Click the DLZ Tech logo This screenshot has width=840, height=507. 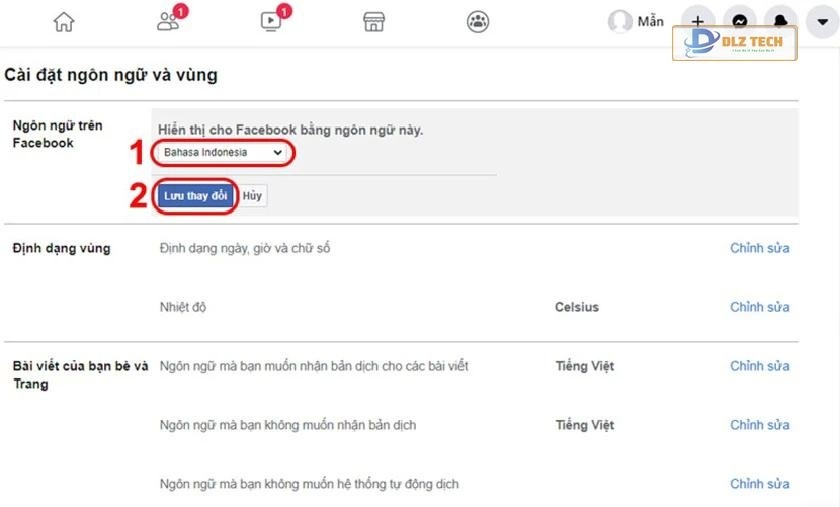tap(735, 43)
